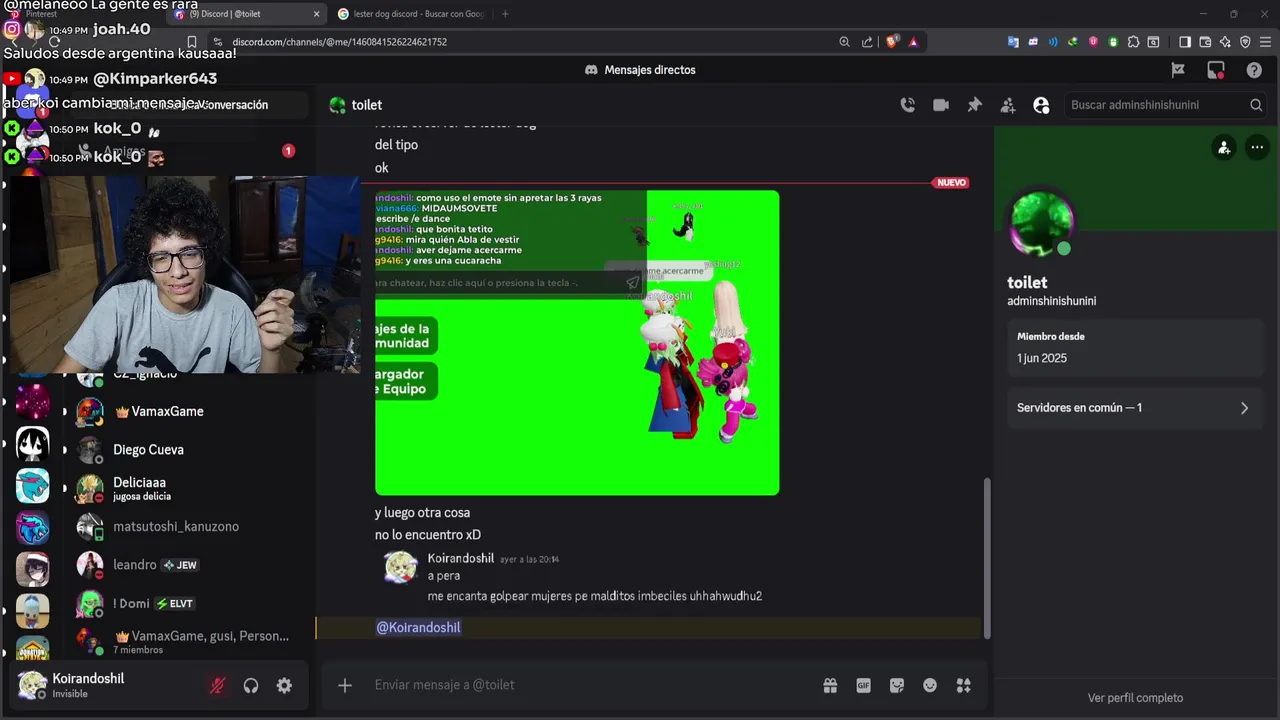The height and width of the screenshot is (720, 1280).
Task: Open browser hamburger main menu
Action: pos(1265,42)
